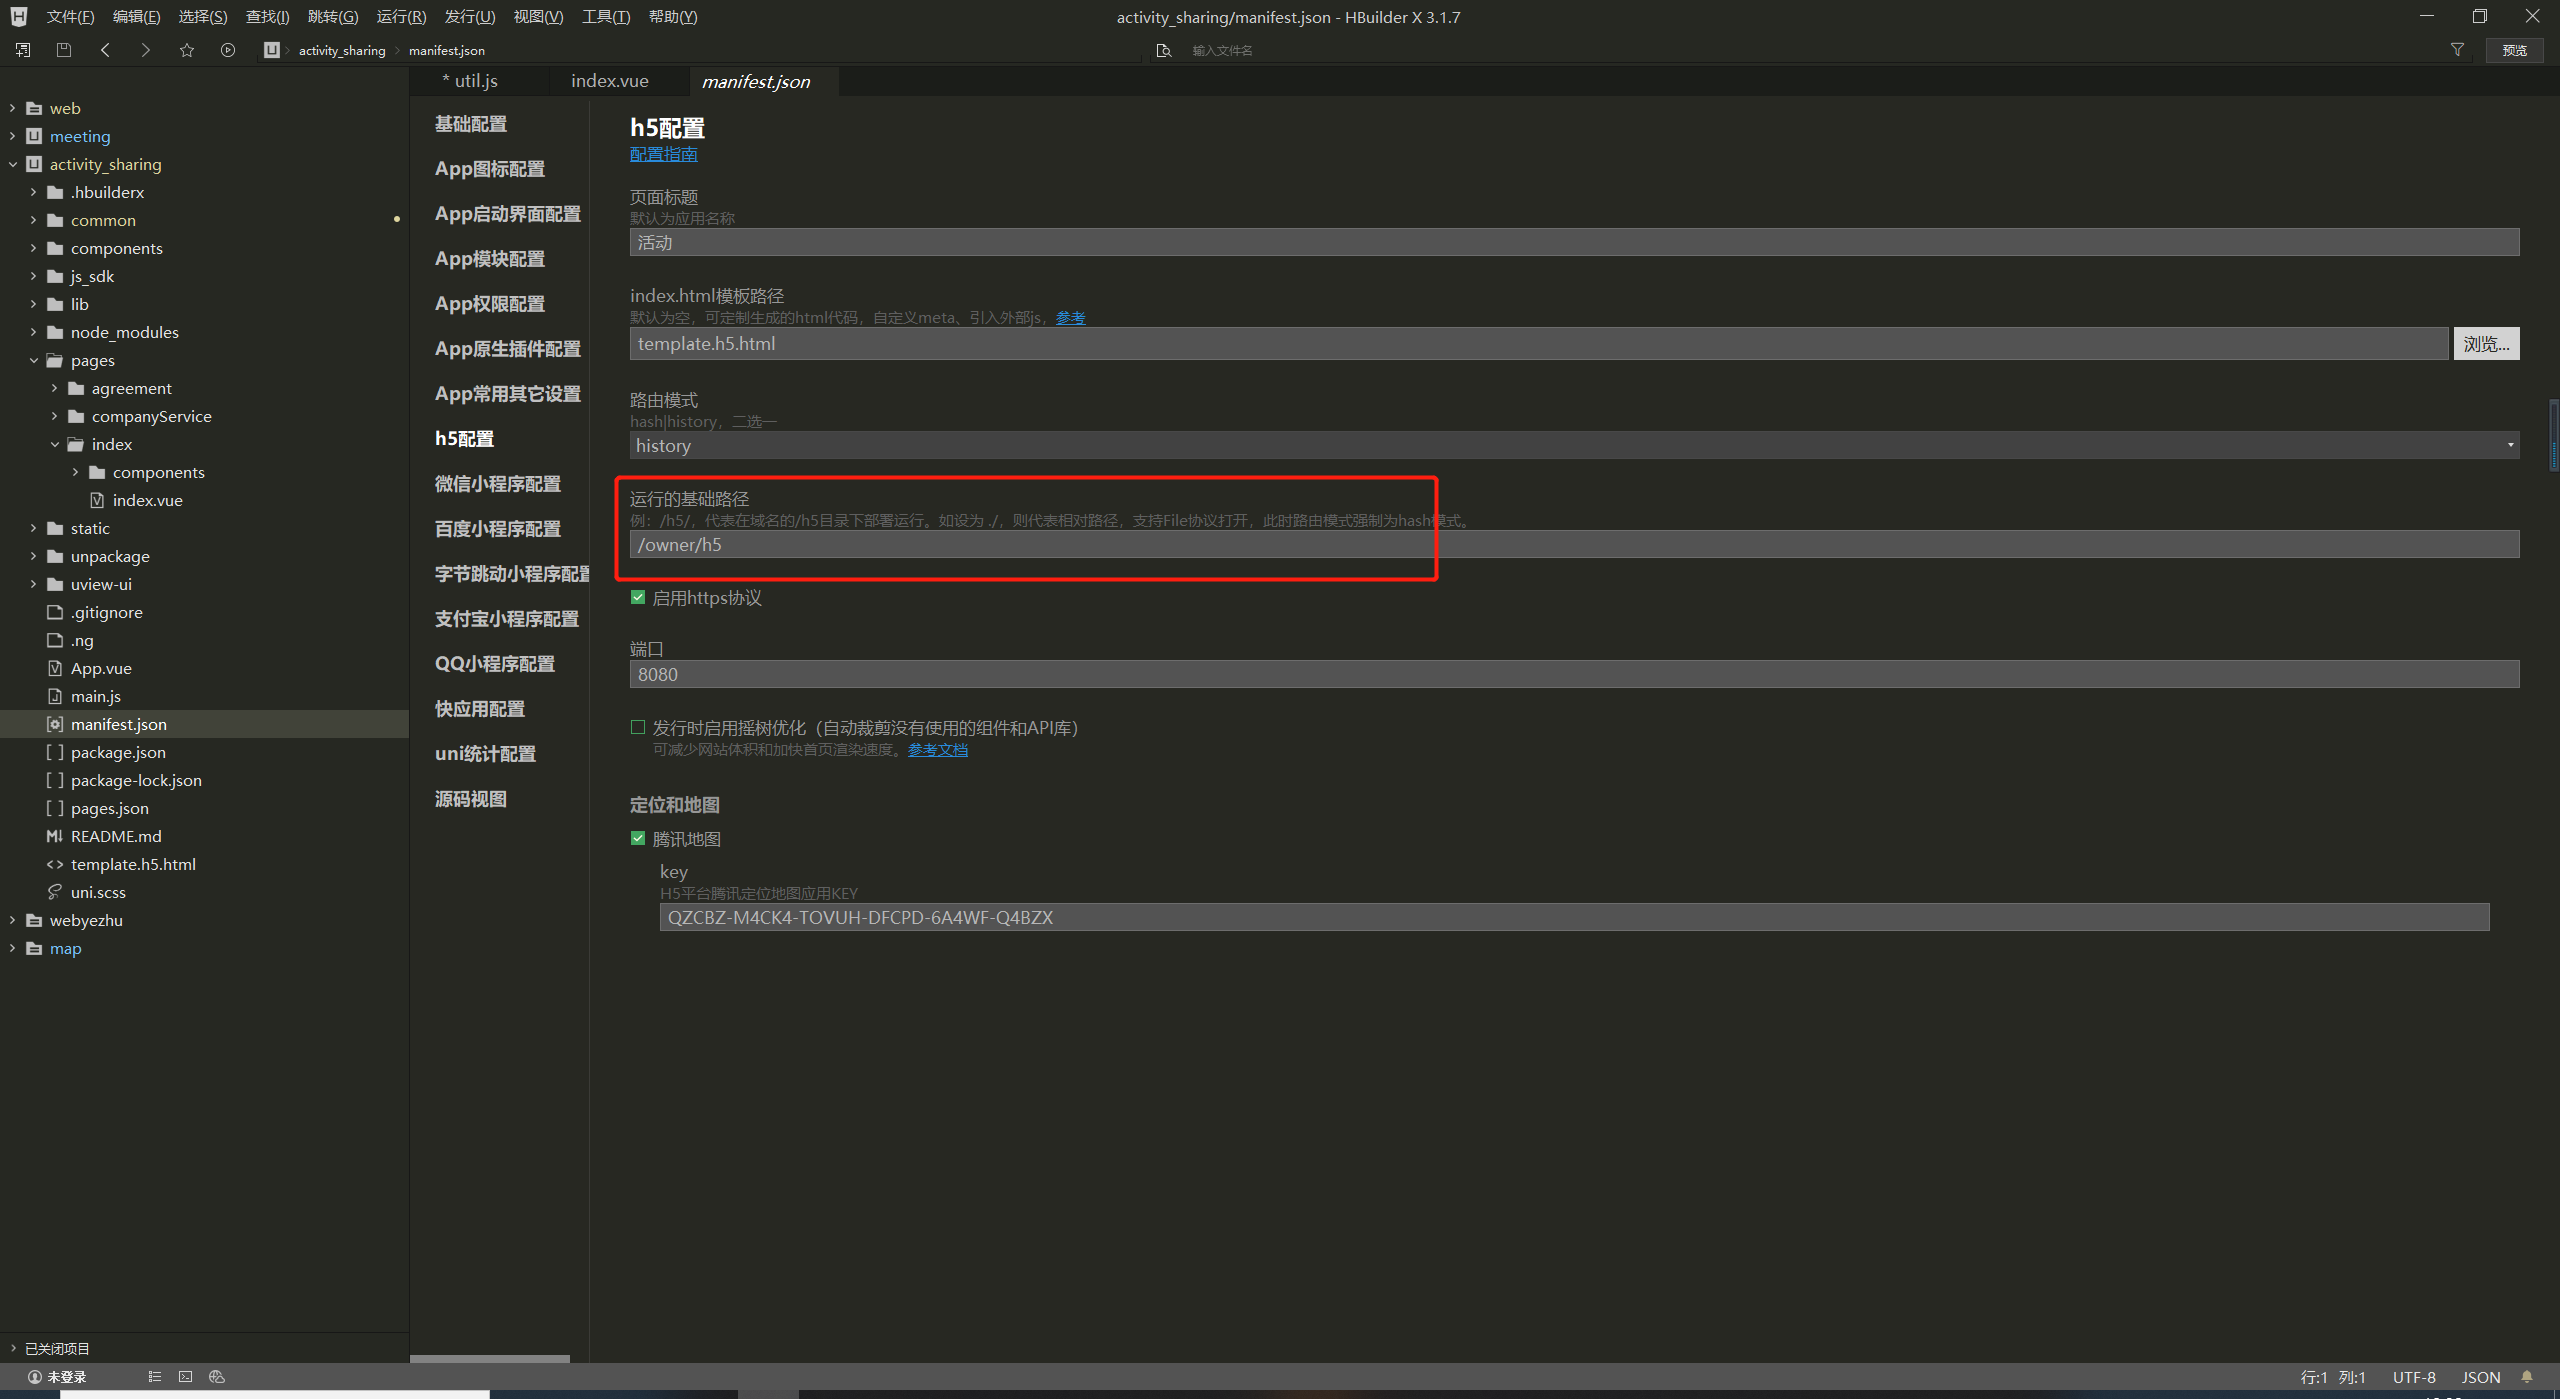
Task: Click the new file toolbar icon
Action: (23, 50)
